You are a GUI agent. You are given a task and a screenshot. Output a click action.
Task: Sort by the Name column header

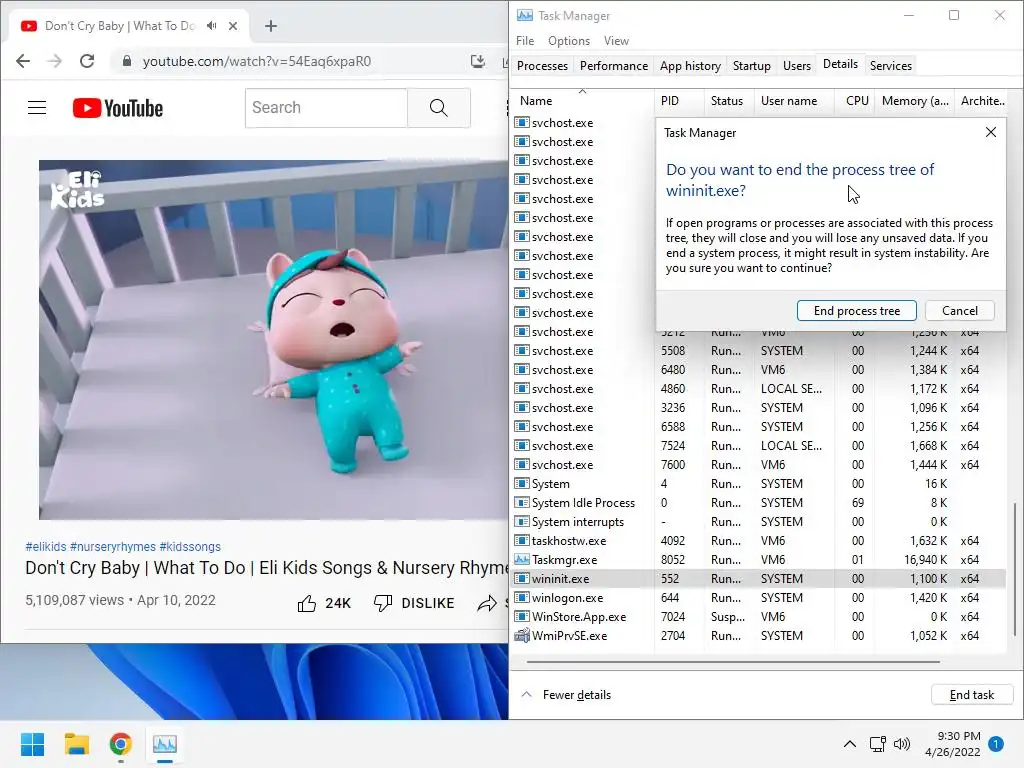coord(582,101)
